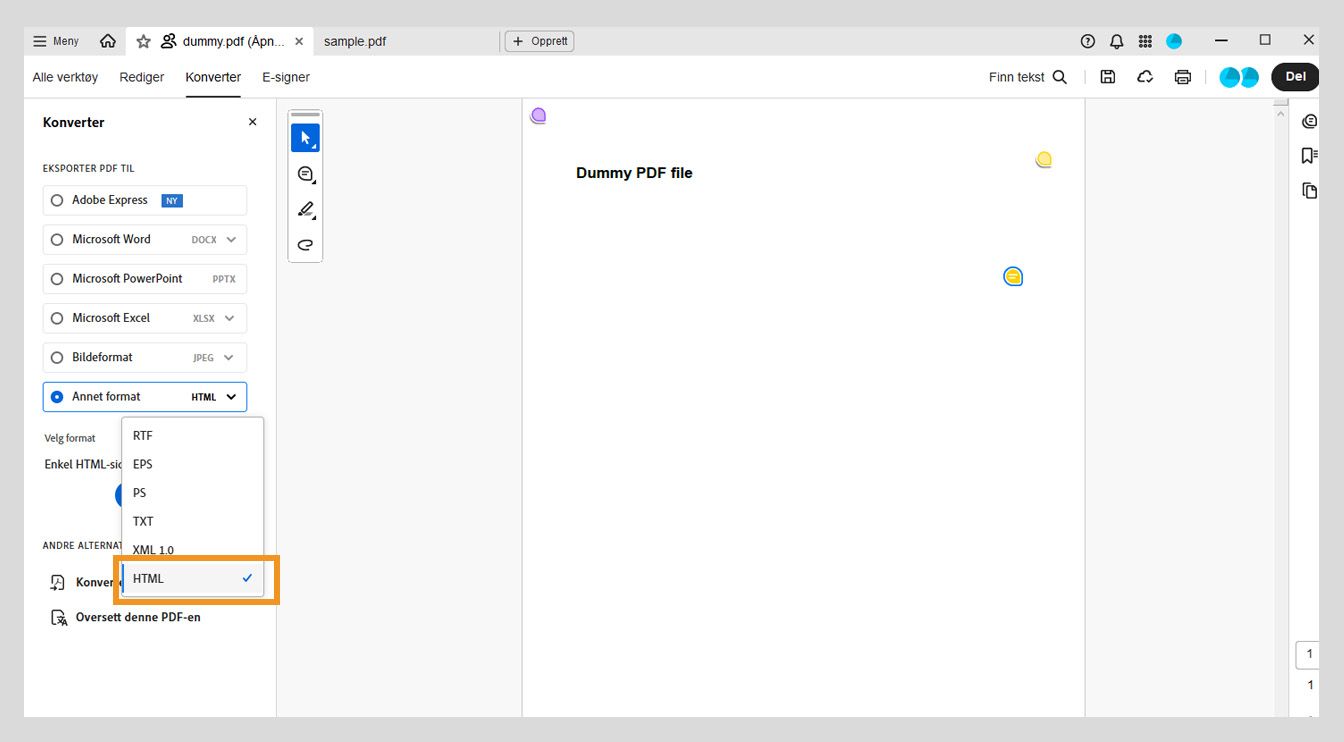1344x742 pixels.
Task: Open the purple comment bubble on page
Action: point(538,115)
